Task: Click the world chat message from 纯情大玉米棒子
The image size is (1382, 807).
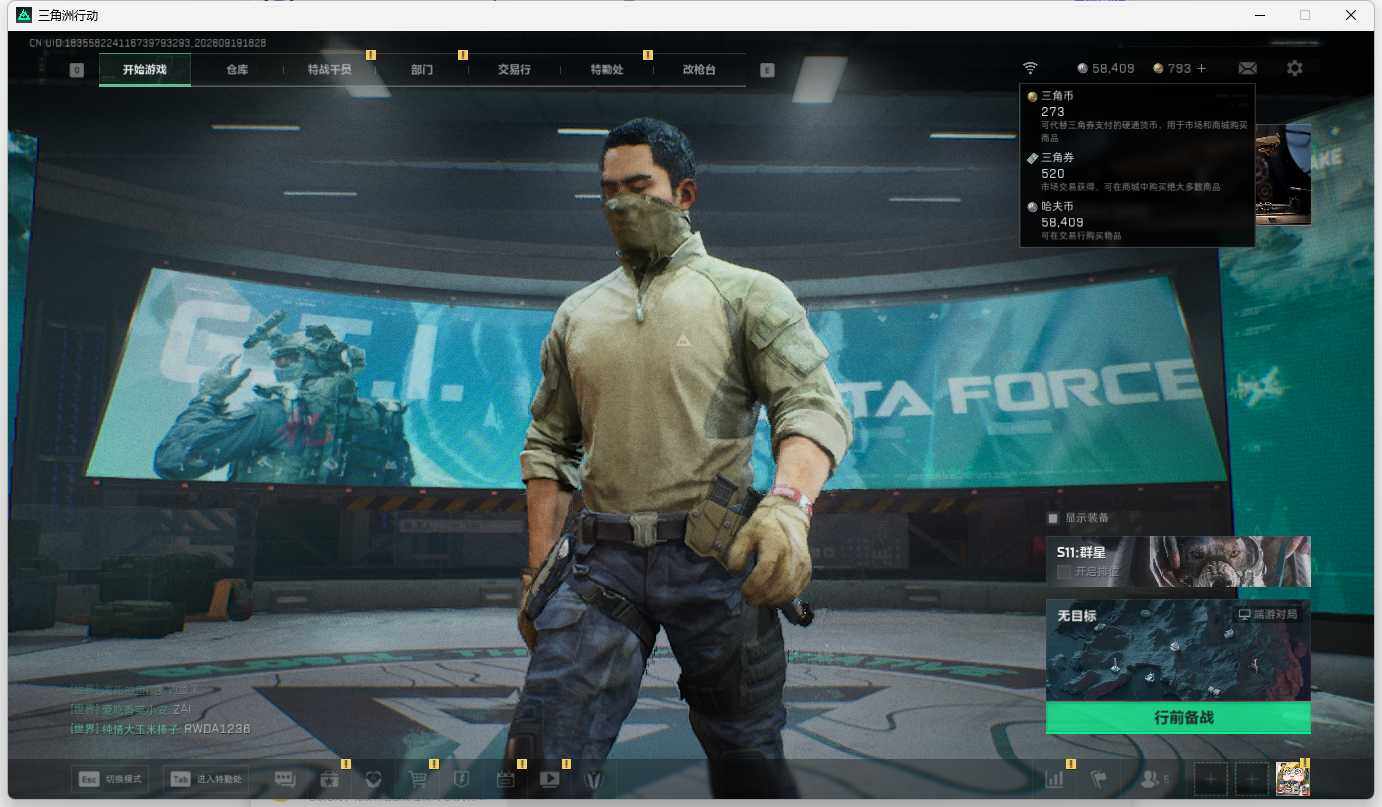Action: tap(160, 729)
